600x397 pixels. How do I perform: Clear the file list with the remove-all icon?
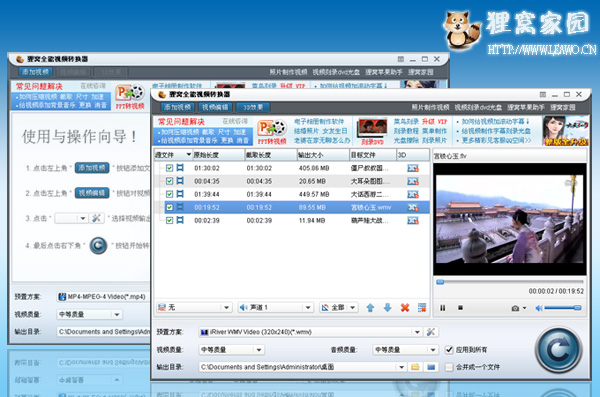(x=422, y=307)
